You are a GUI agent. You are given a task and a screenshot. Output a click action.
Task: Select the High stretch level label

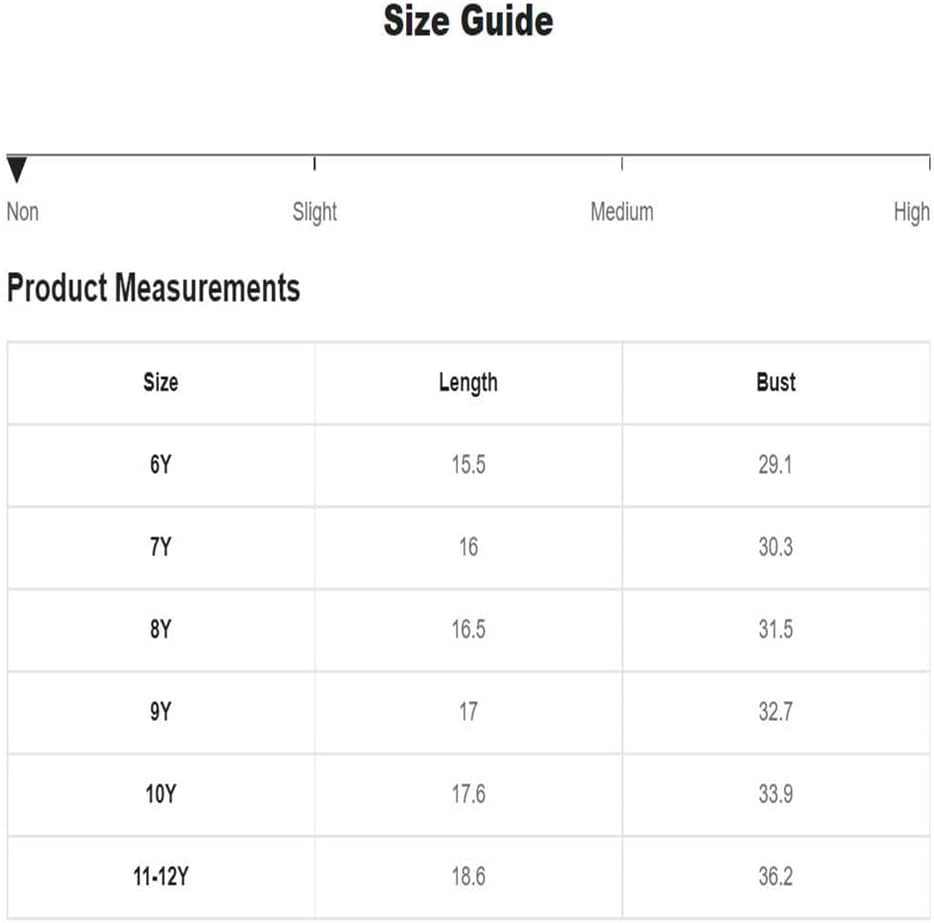[911, 212]
